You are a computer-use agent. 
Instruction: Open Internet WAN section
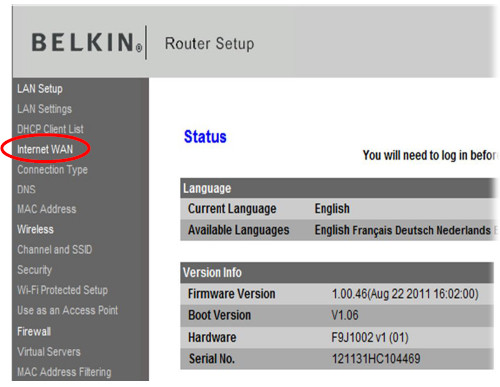[x=45, y=149]
